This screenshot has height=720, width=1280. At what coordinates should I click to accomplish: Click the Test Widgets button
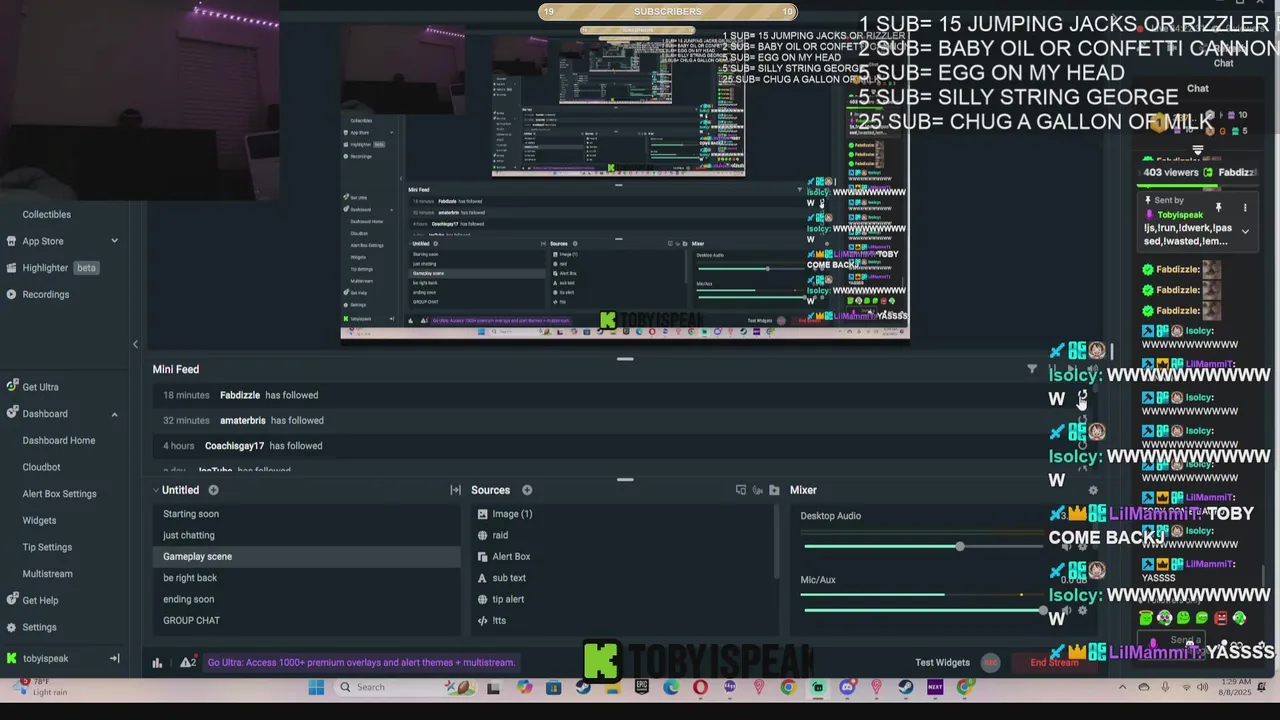942,662
